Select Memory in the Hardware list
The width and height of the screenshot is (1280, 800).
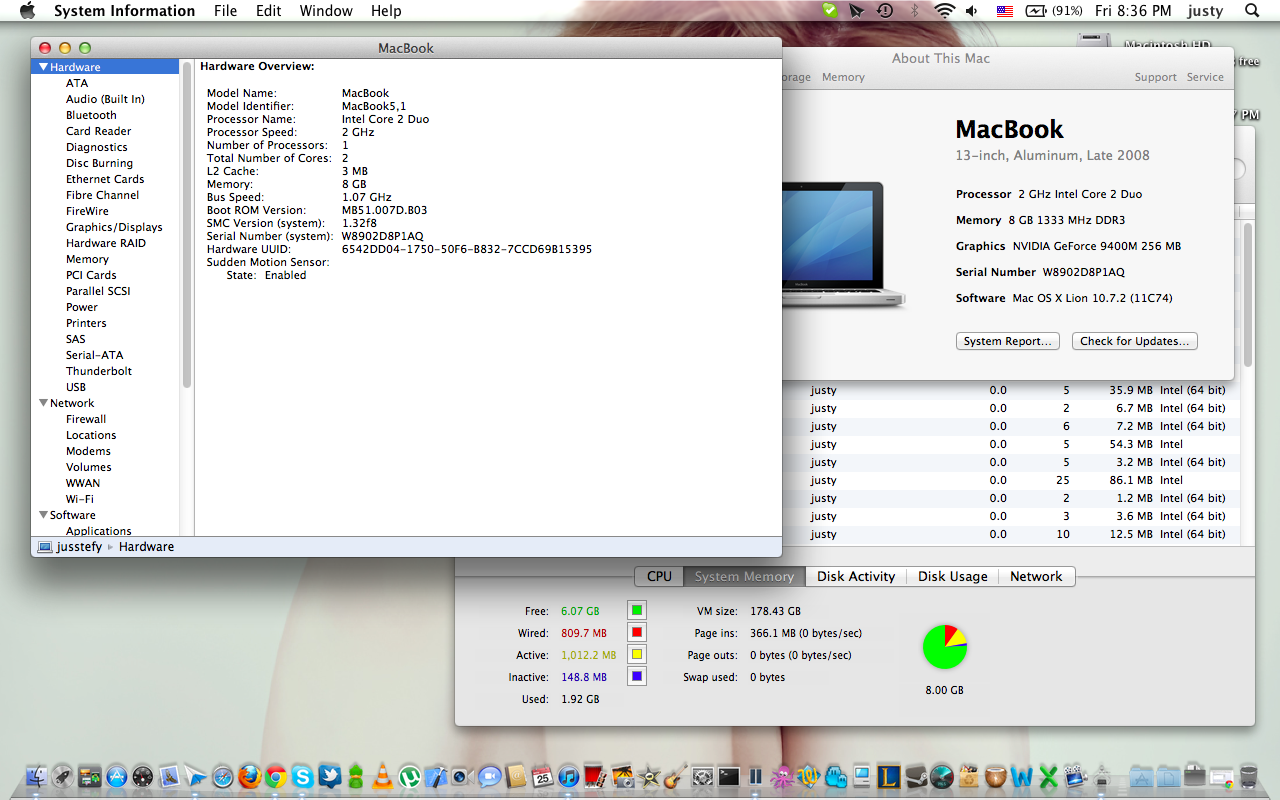pos(87,259)
